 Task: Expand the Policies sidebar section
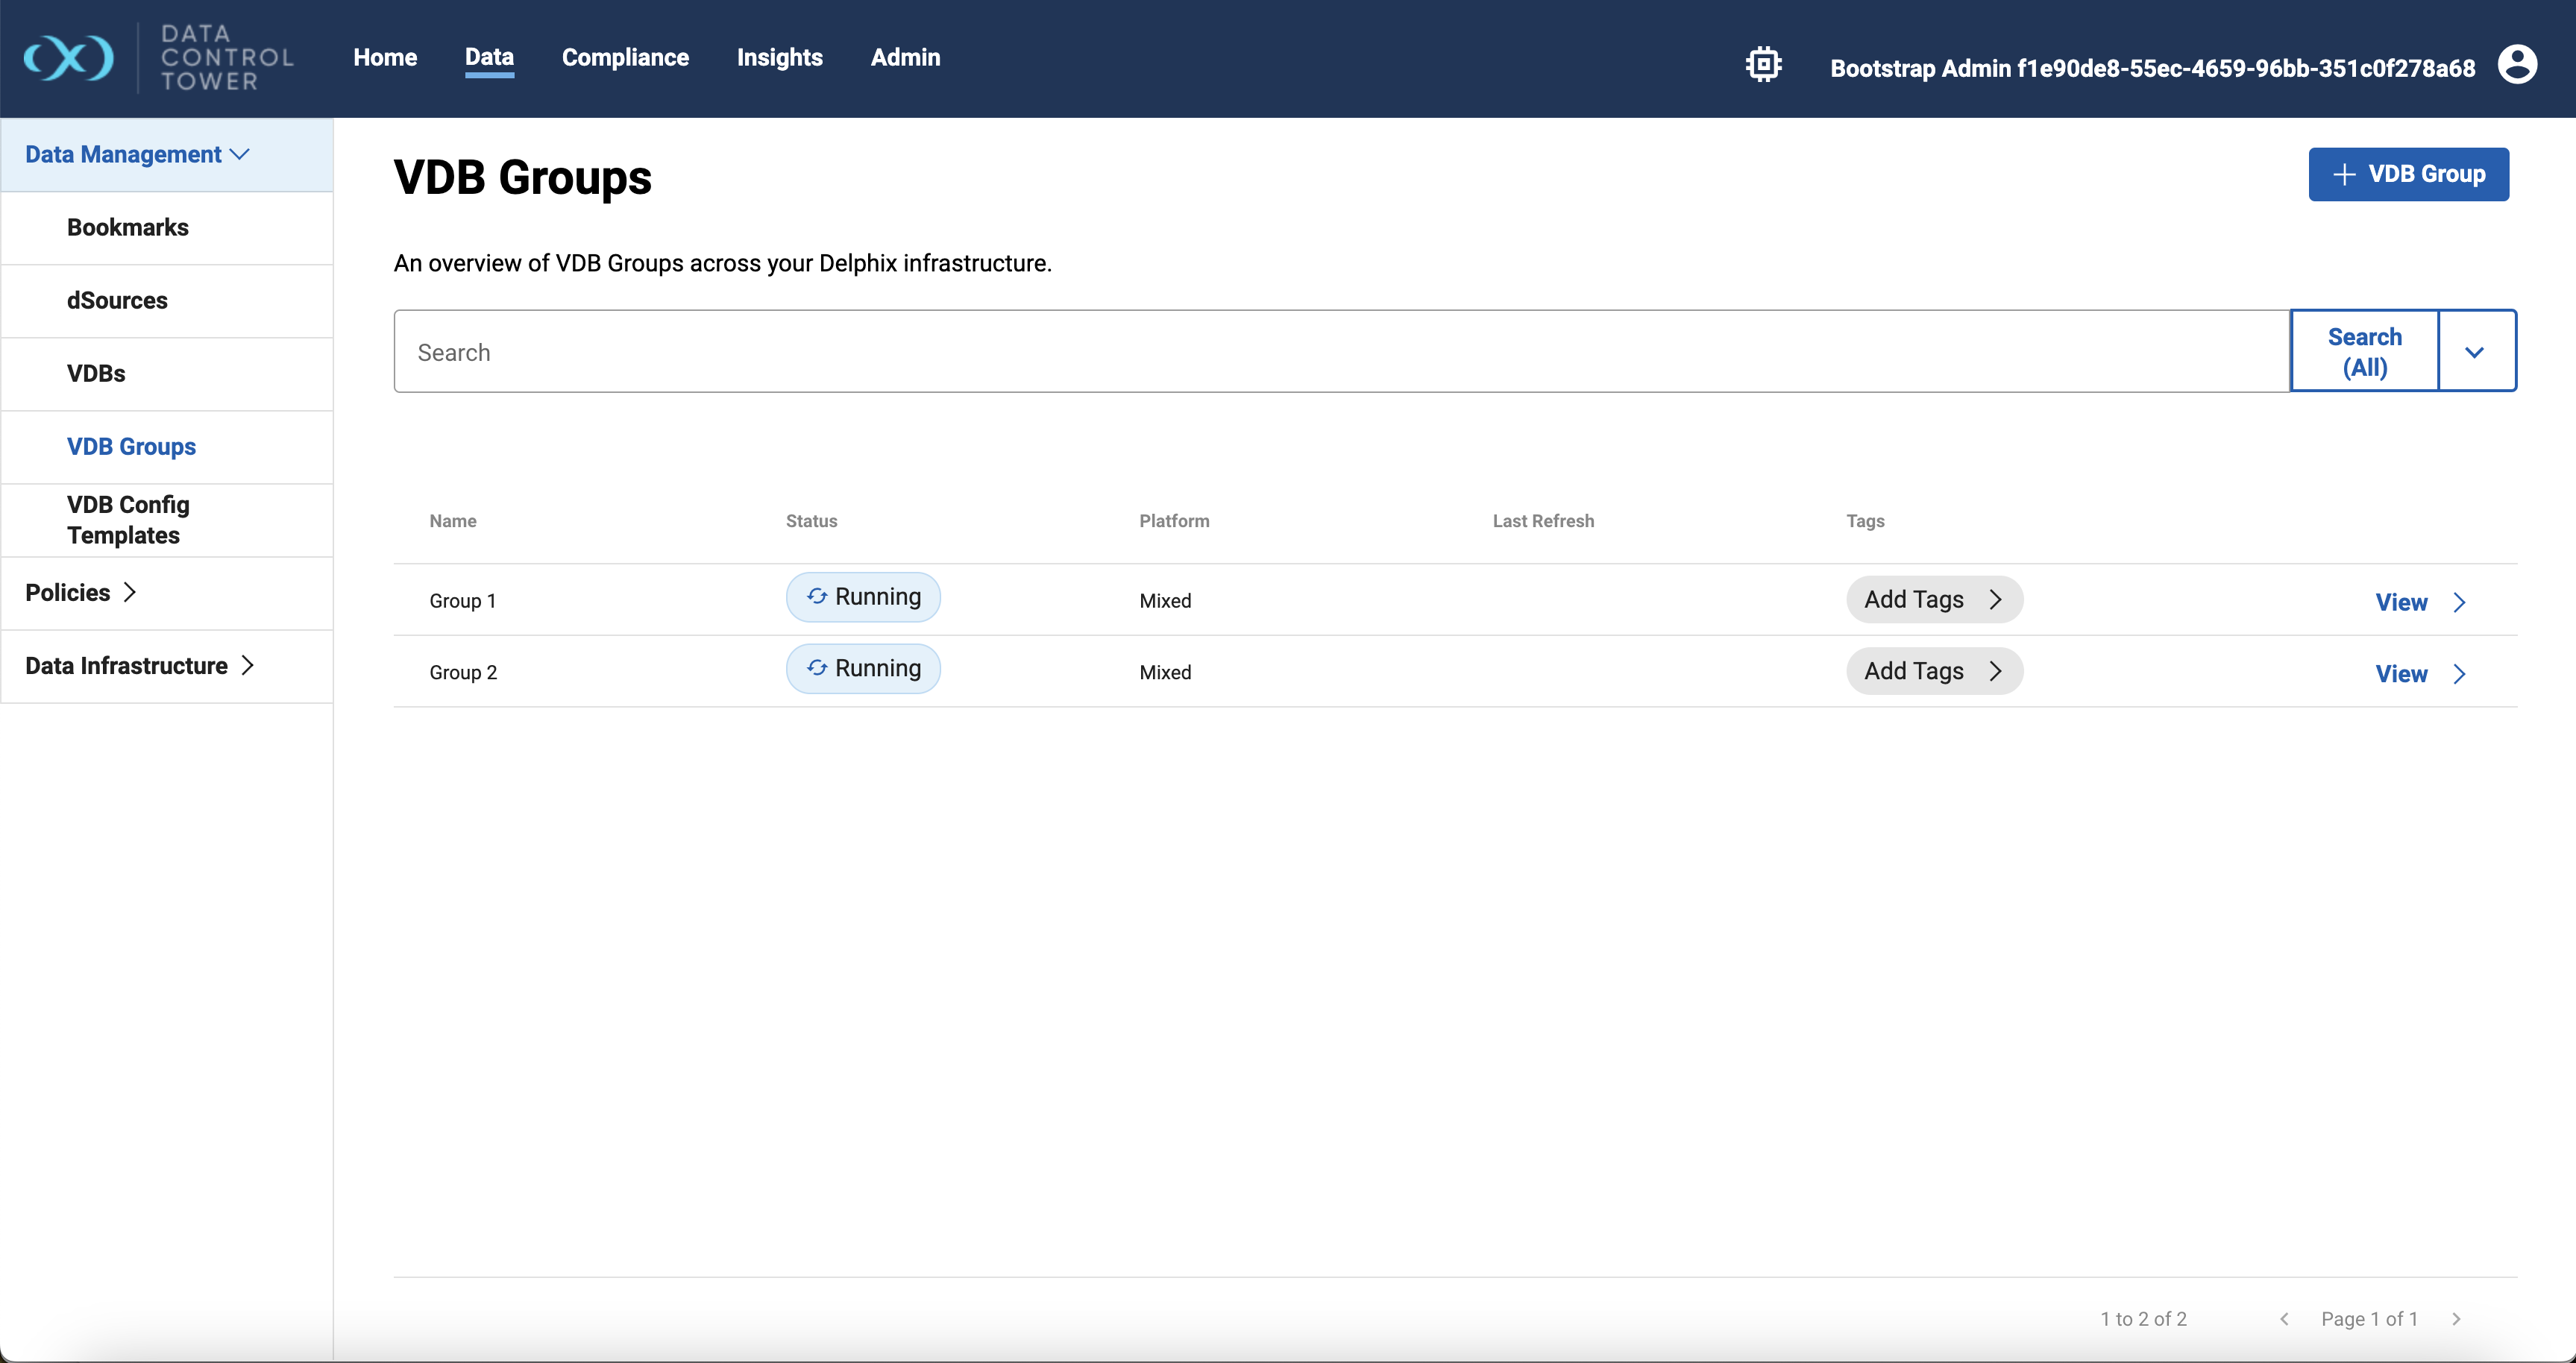[x=80, y=593]
